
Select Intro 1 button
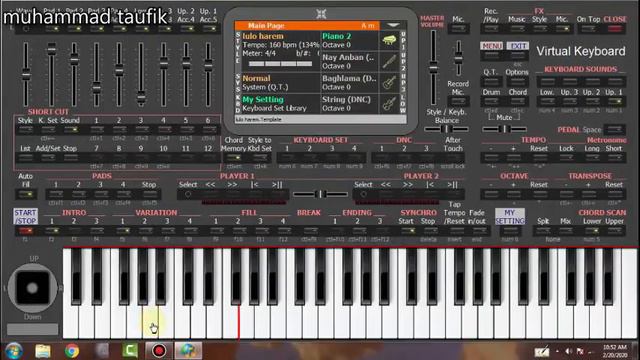52,231
